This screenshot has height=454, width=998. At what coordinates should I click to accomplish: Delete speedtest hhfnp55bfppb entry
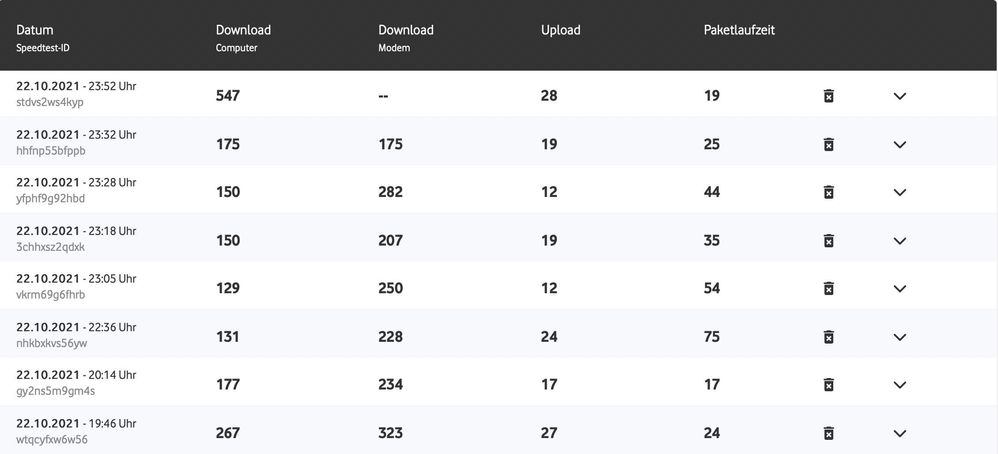pyautogui.click(x=828, y=144)
